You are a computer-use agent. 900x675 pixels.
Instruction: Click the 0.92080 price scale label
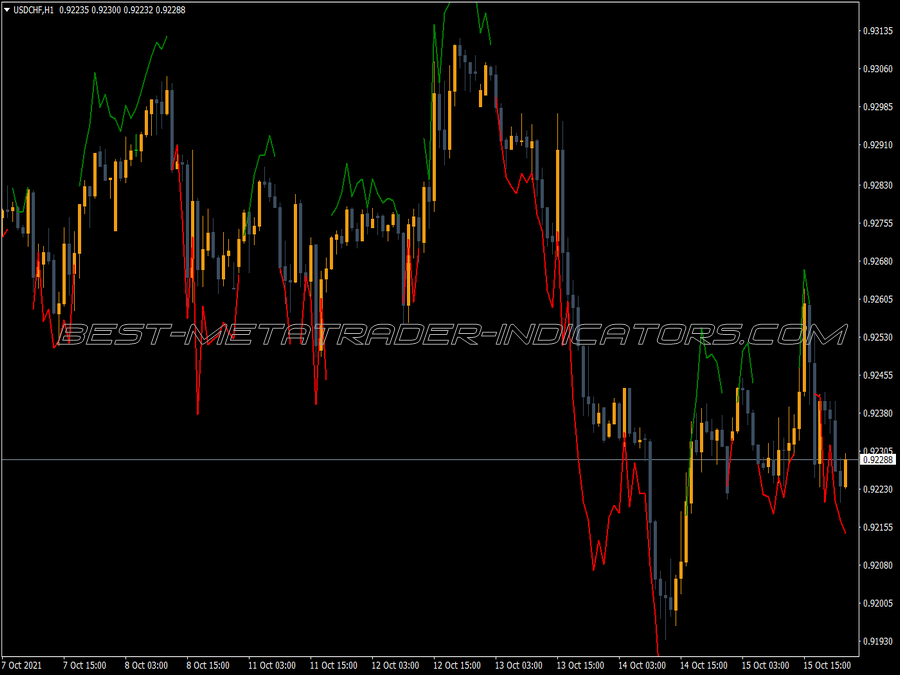click(878, 565)
